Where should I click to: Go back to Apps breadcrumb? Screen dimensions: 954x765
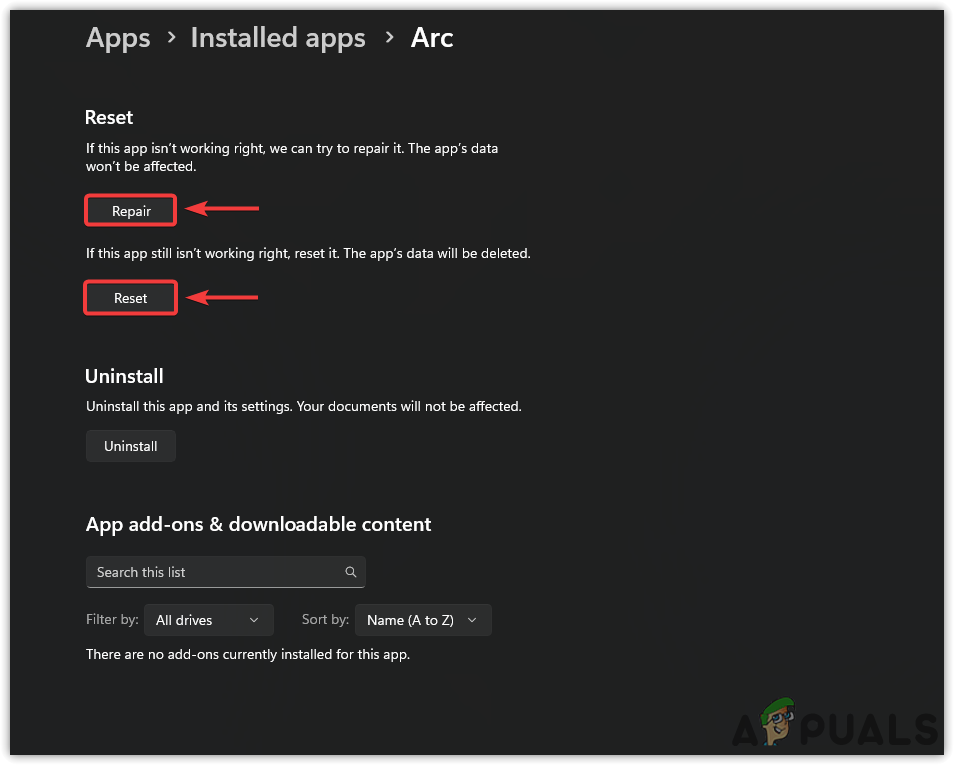click(x=118, y=38)
